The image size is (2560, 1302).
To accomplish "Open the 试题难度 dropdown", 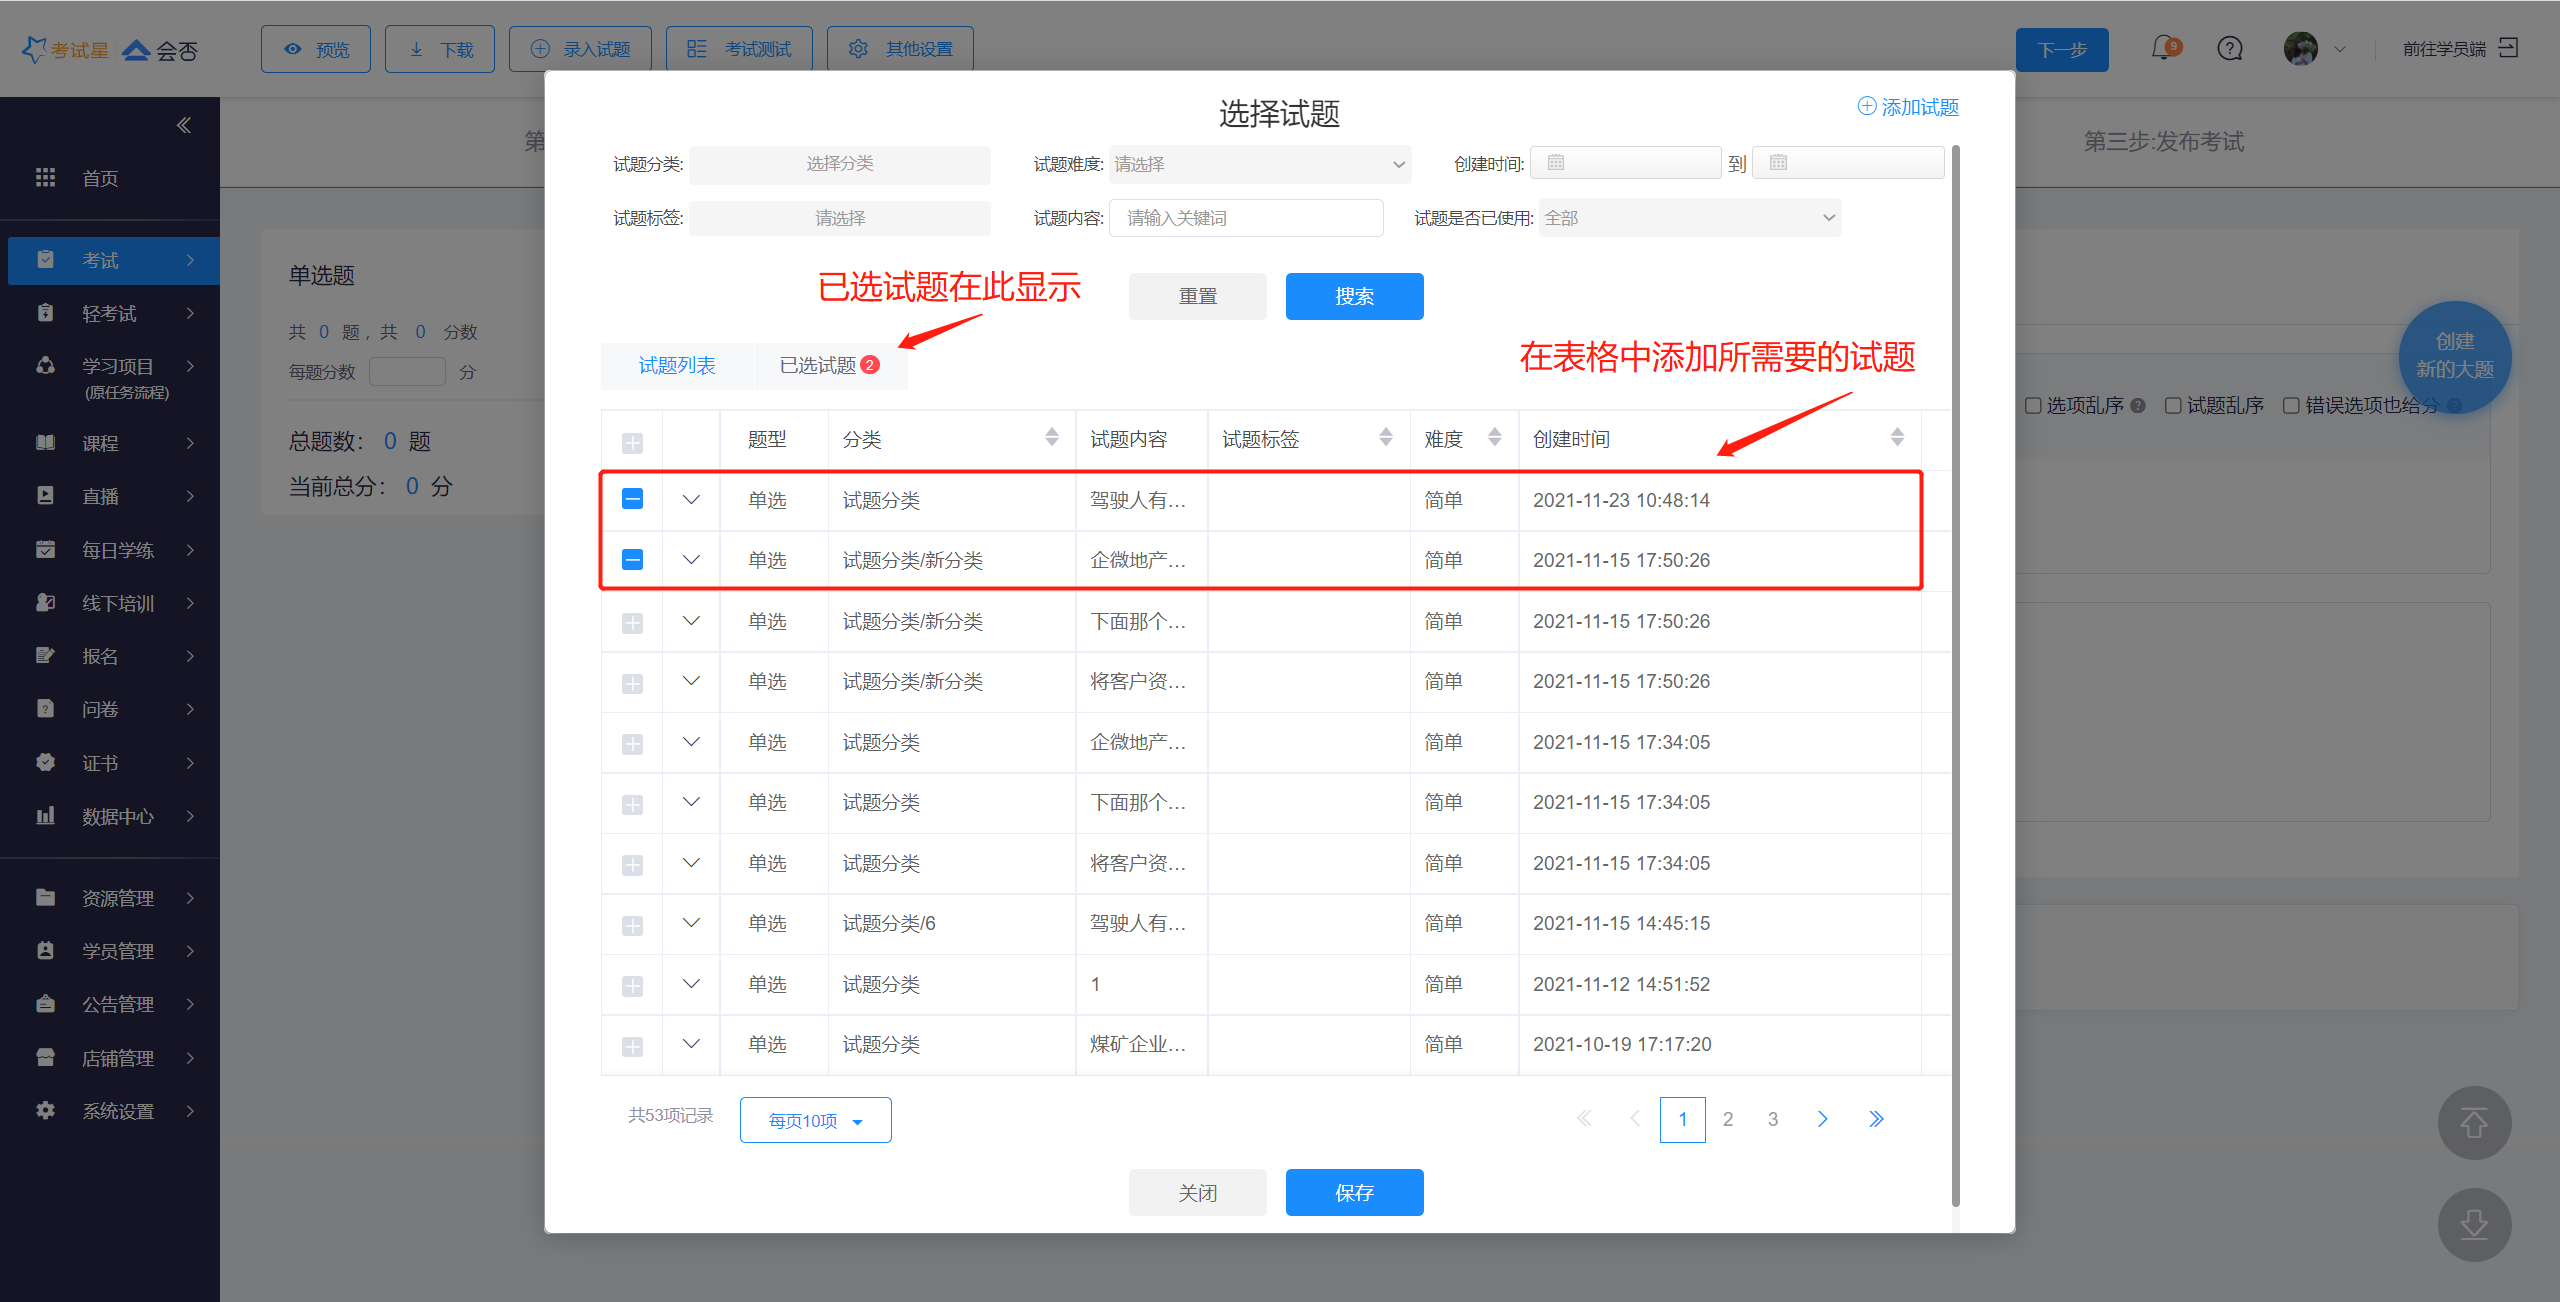I will coord(1259,164).
